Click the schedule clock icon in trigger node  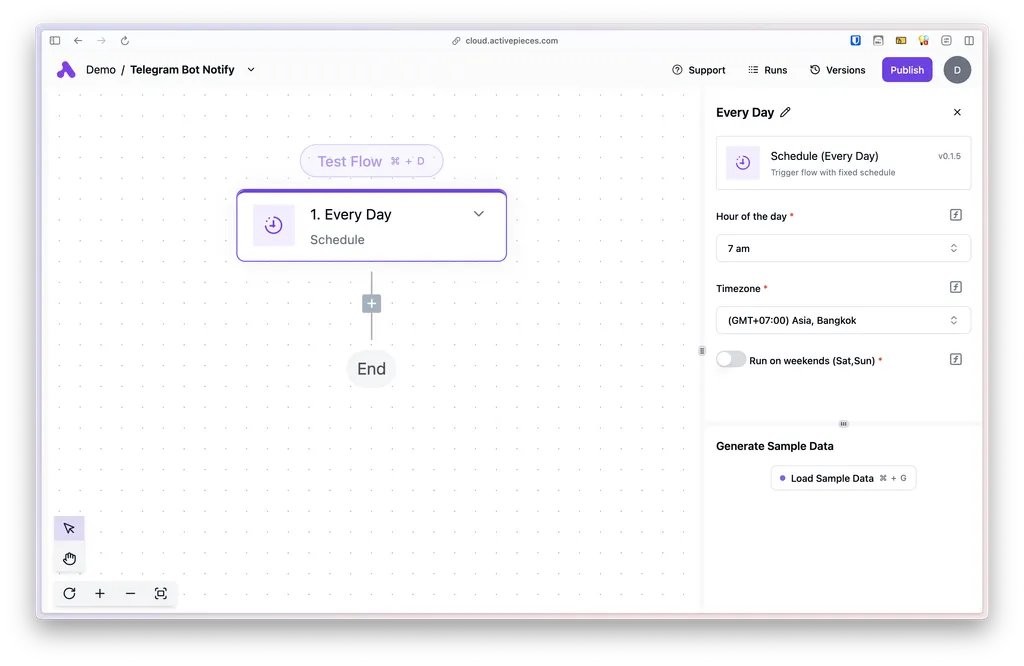274,225
